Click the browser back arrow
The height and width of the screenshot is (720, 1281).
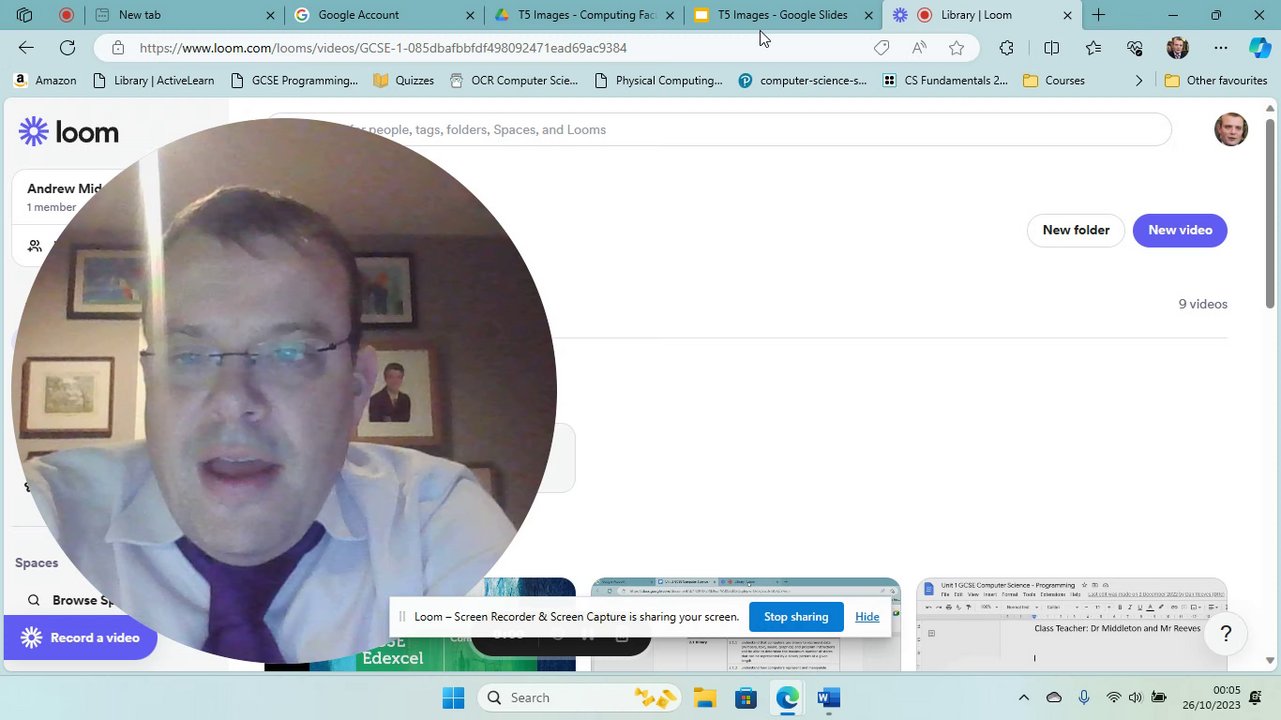[26, 47]
